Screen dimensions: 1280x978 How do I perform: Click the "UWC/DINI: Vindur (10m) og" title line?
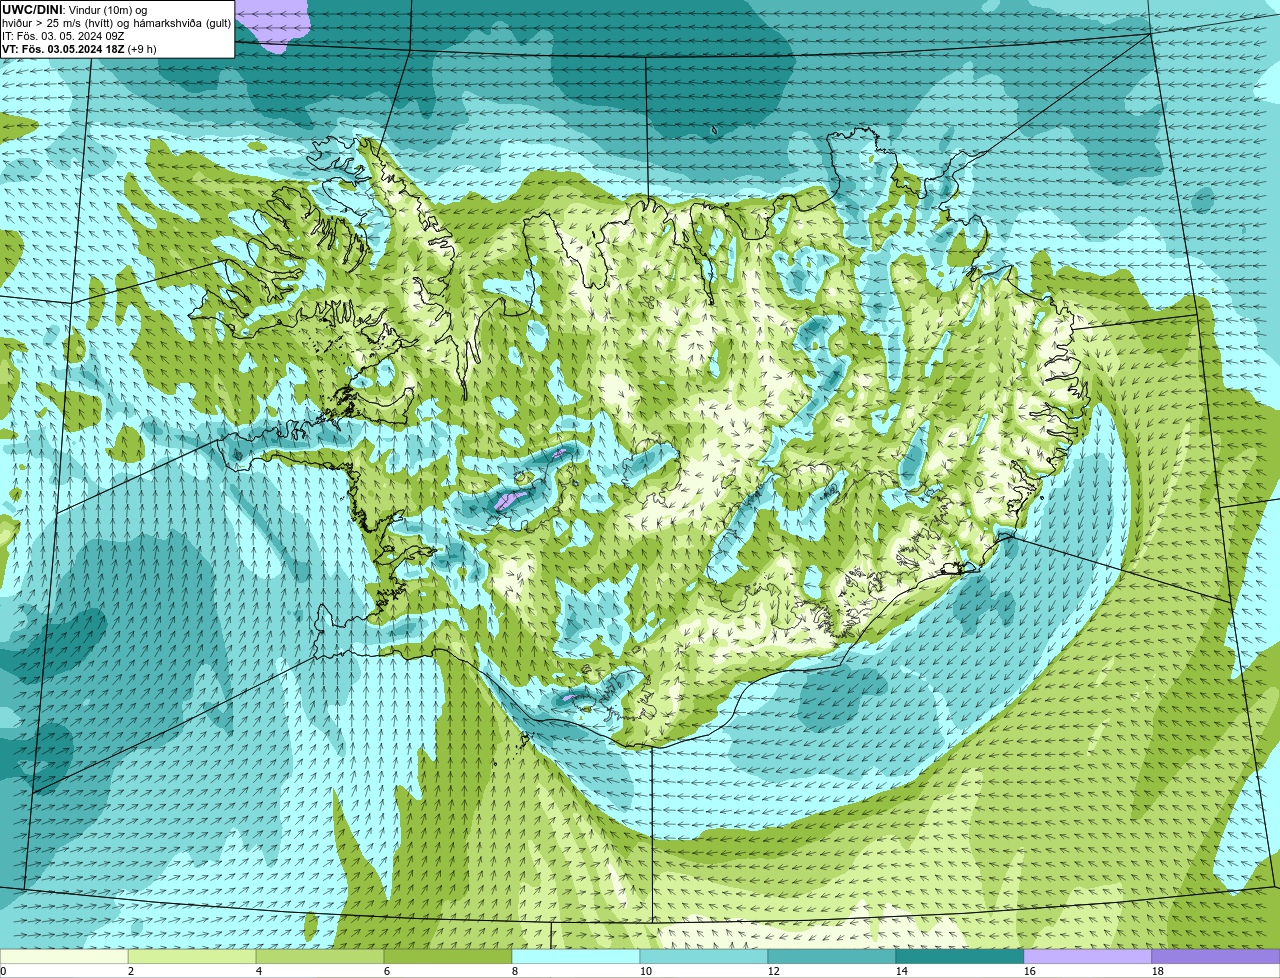click(x=75, y=10)
